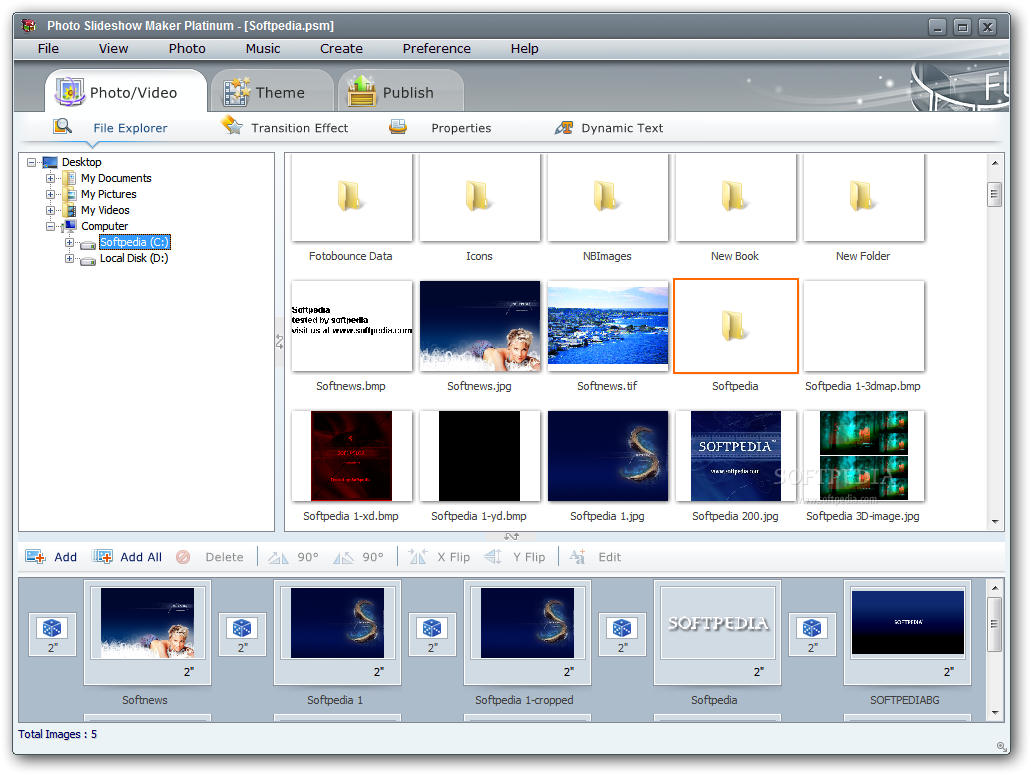
Task: Select the File Explorer section
Action: point(110,128)
